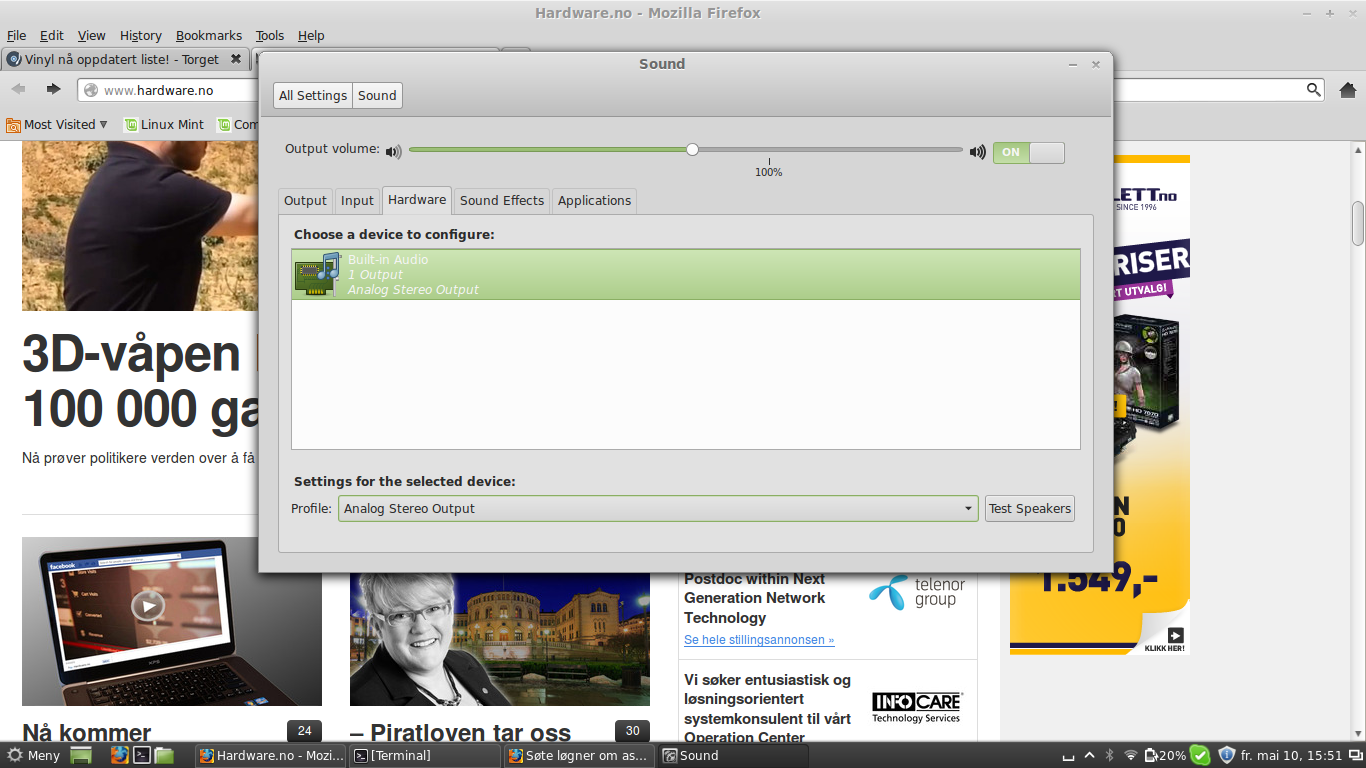Click the show desktop icon in panel
Image resolution: width=1366 pixels, height=768 pixels.
[81, 755]
